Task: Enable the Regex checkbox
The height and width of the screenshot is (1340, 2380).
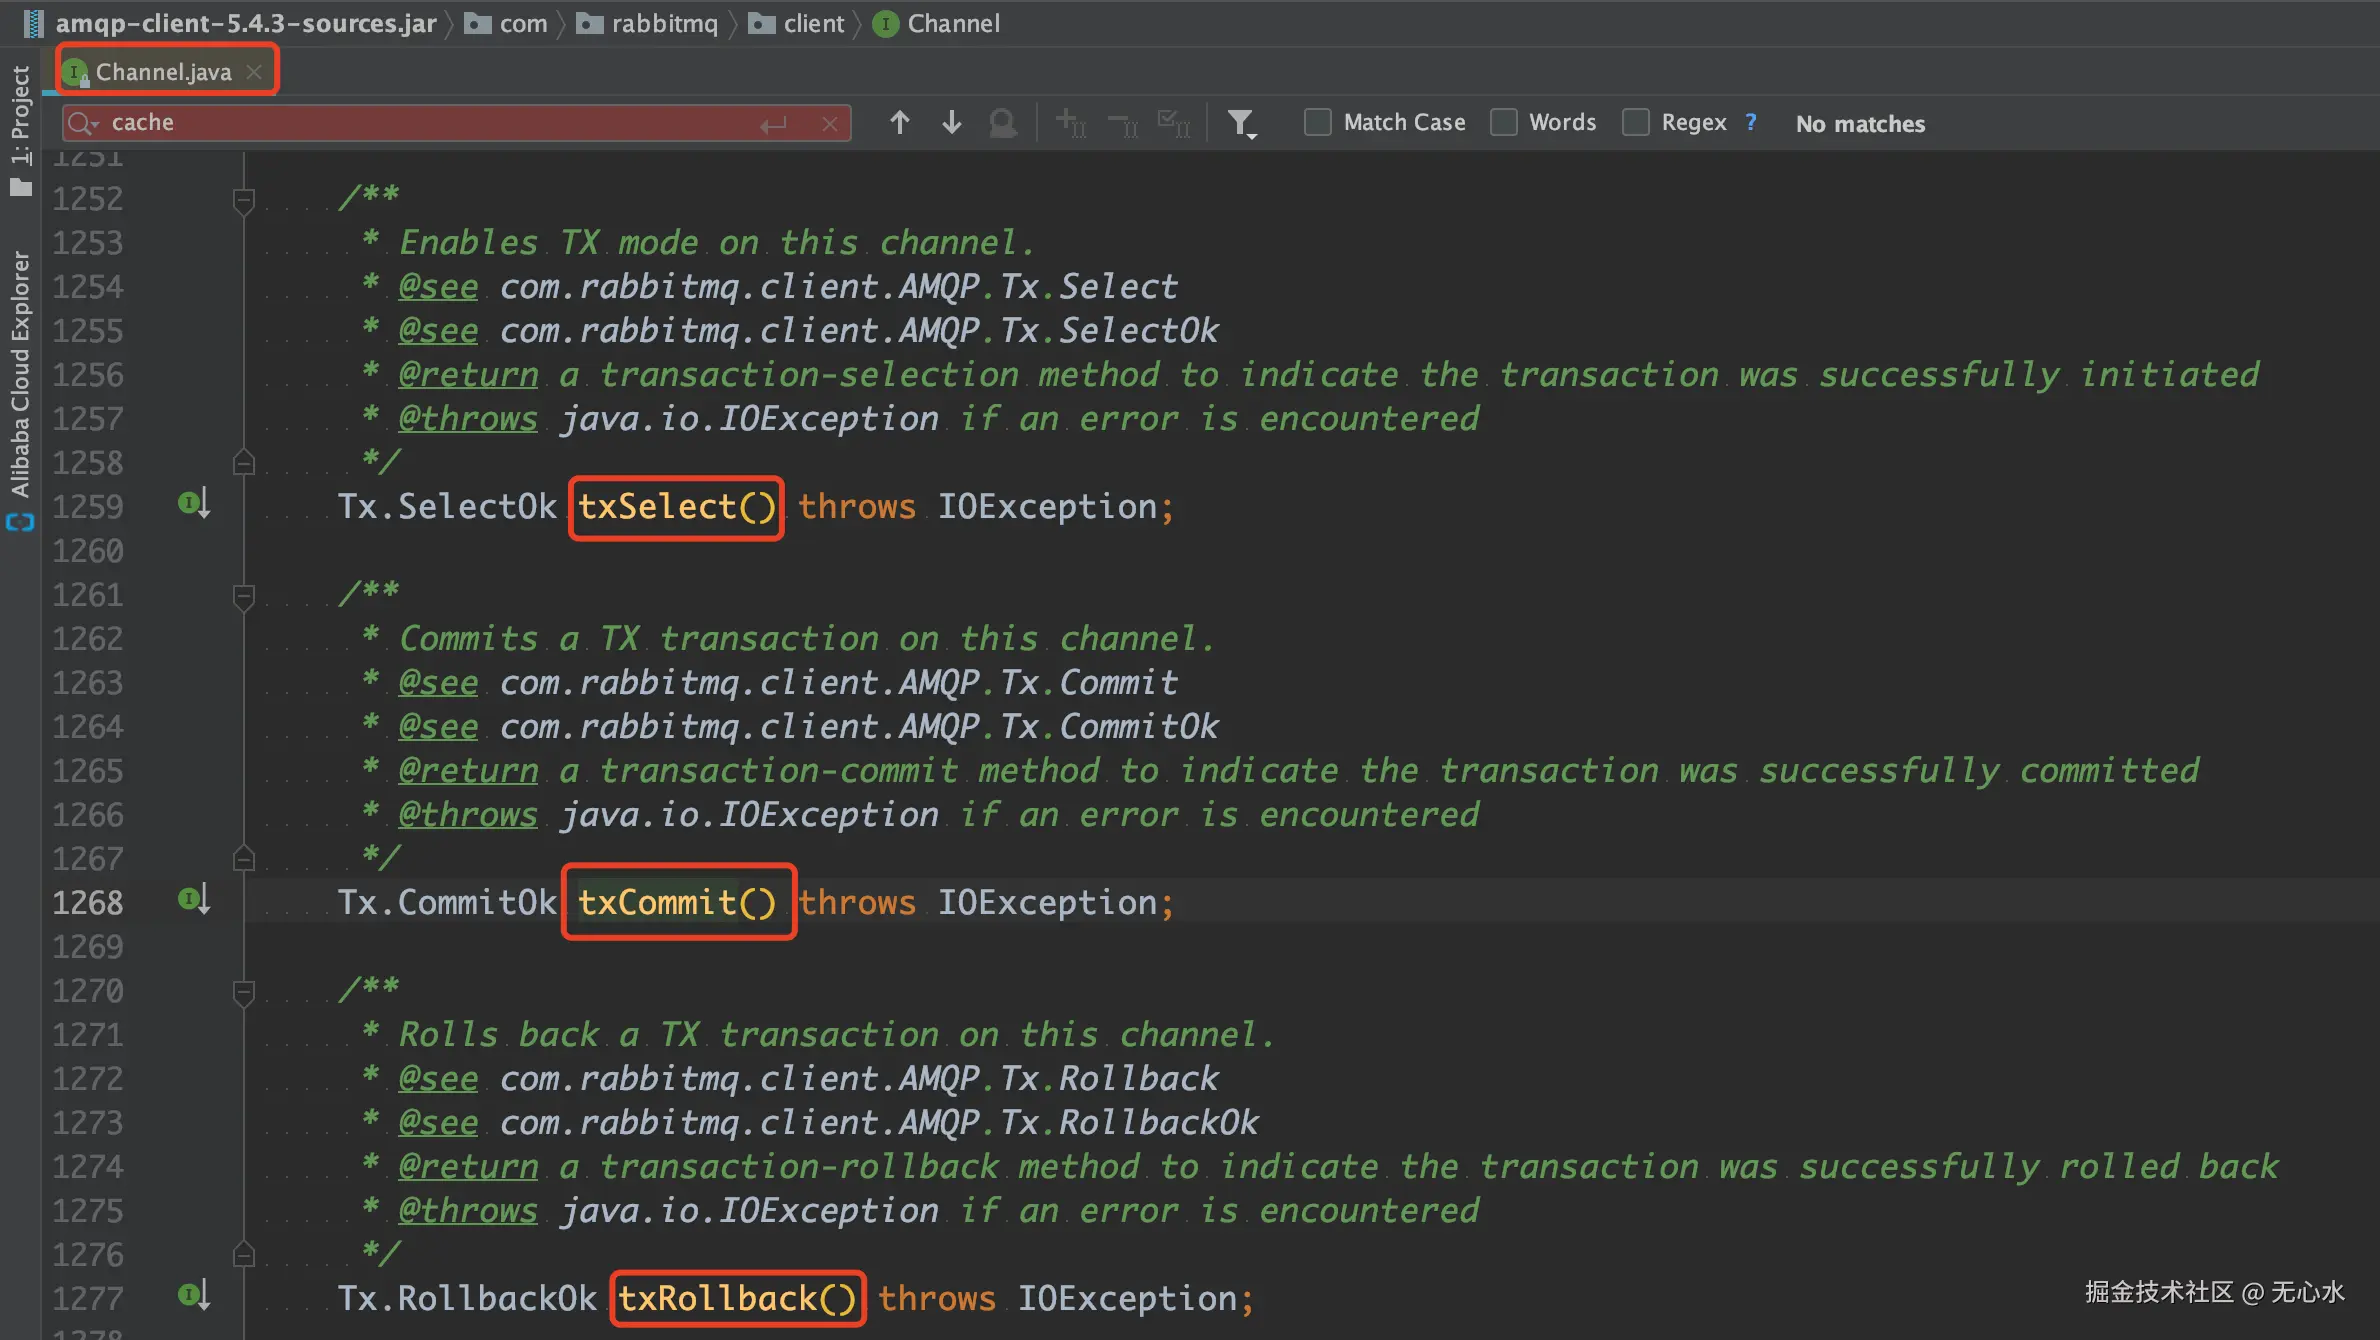Action: tap(1636, 123)
